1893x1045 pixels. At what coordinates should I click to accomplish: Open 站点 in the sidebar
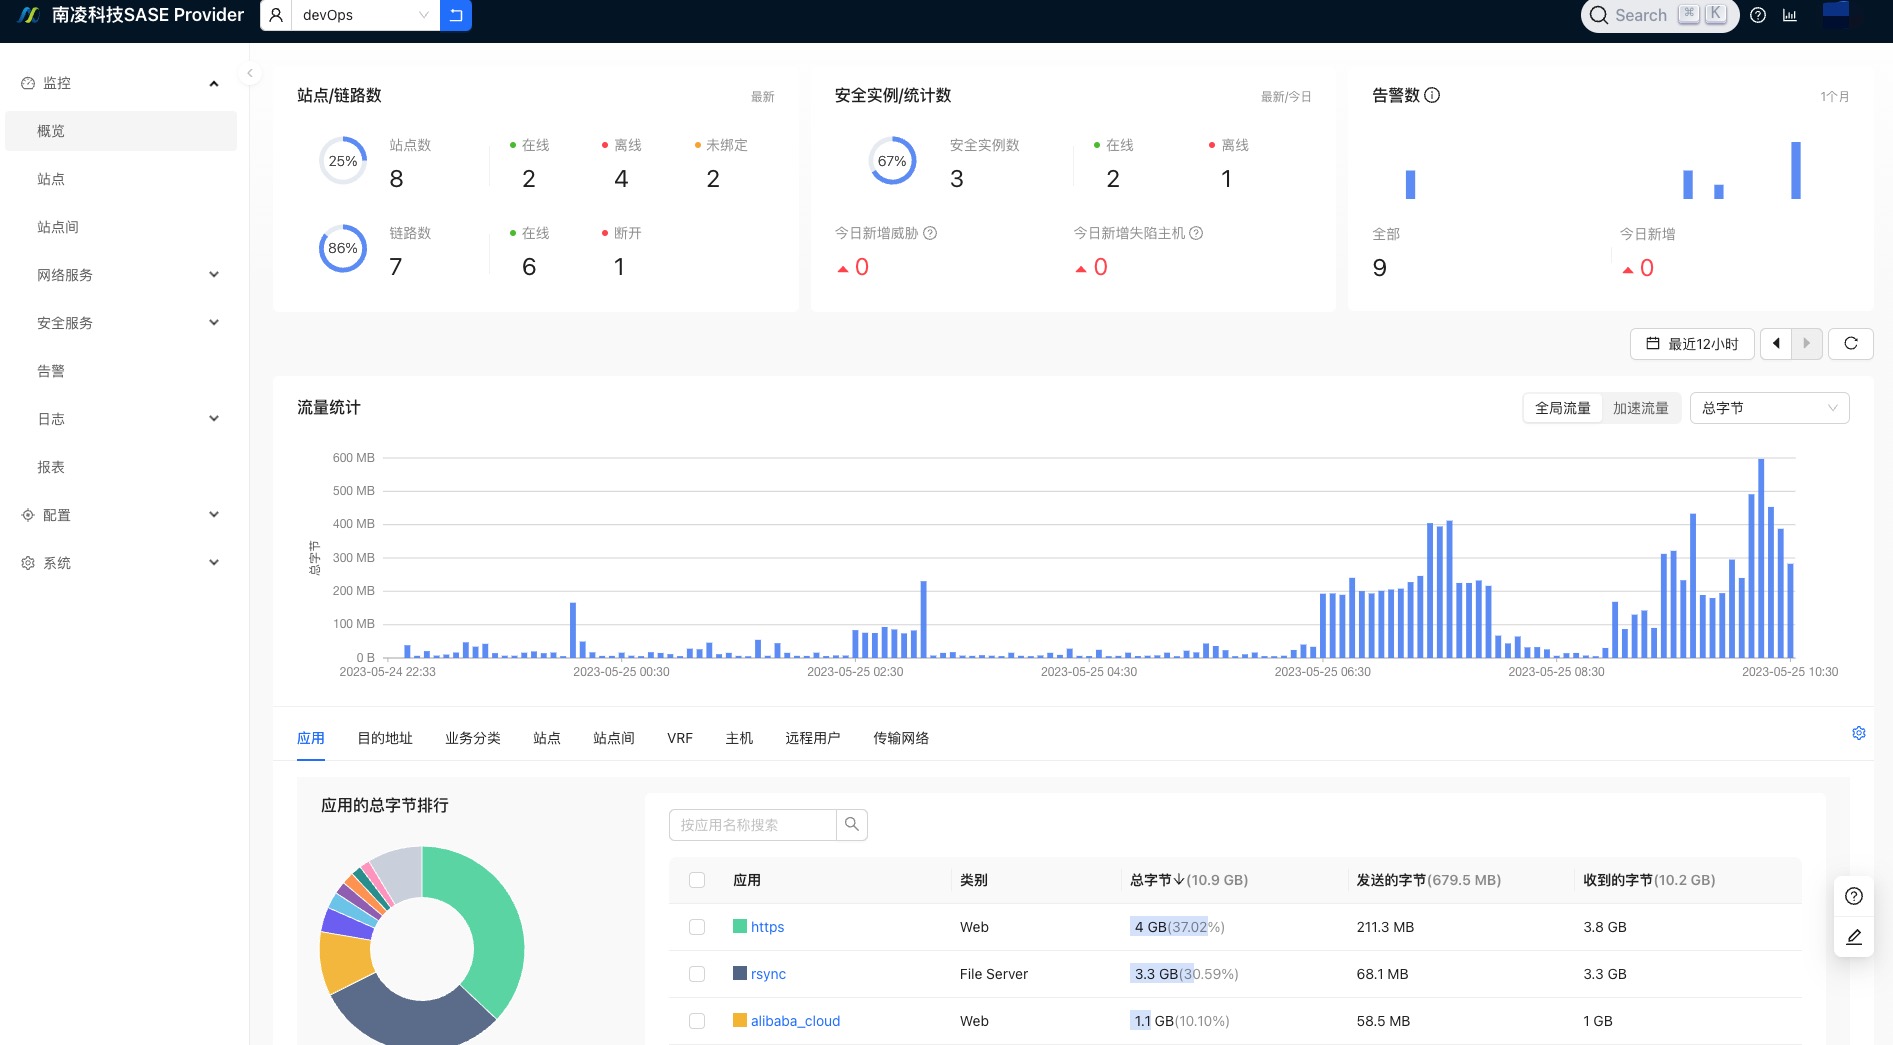tap(121, 179)
